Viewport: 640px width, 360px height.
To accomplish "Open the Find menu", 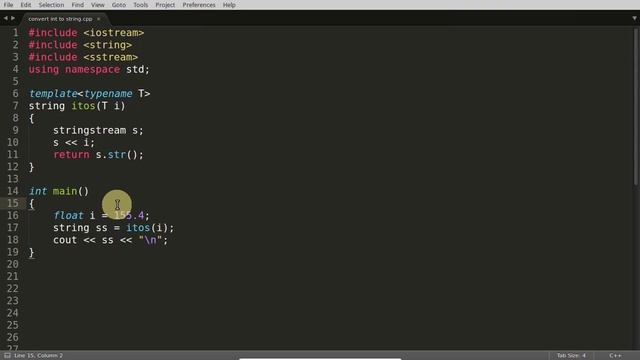I will pos(78,5).
